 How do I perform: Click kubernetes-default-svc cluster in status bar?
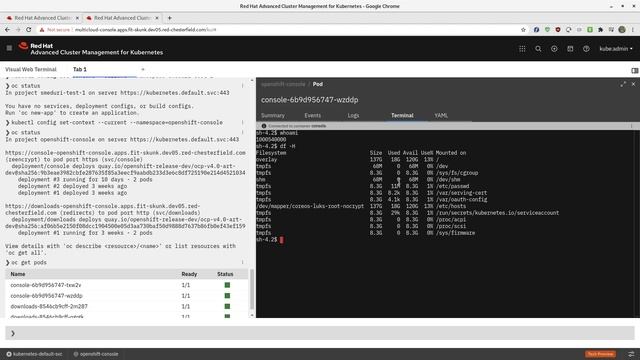[x=34, y=354]
